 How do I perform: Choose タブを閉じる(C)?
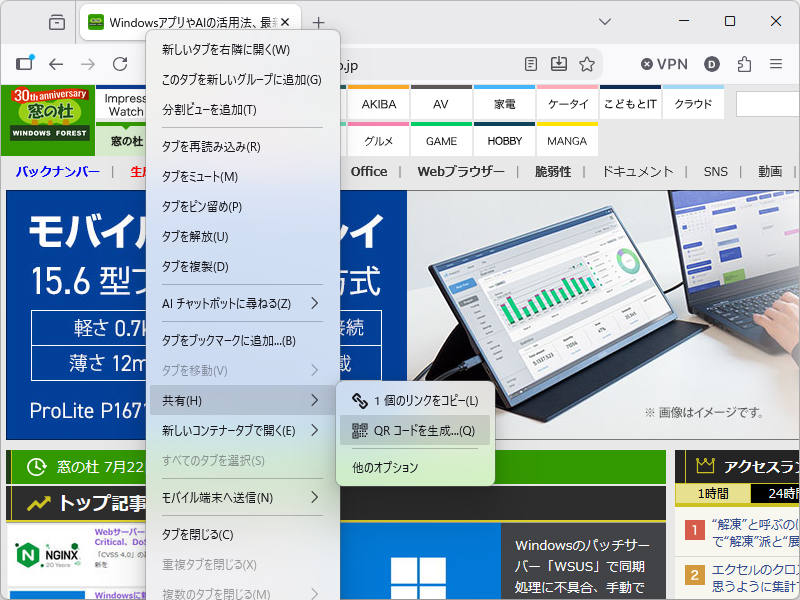coord(243,535)
